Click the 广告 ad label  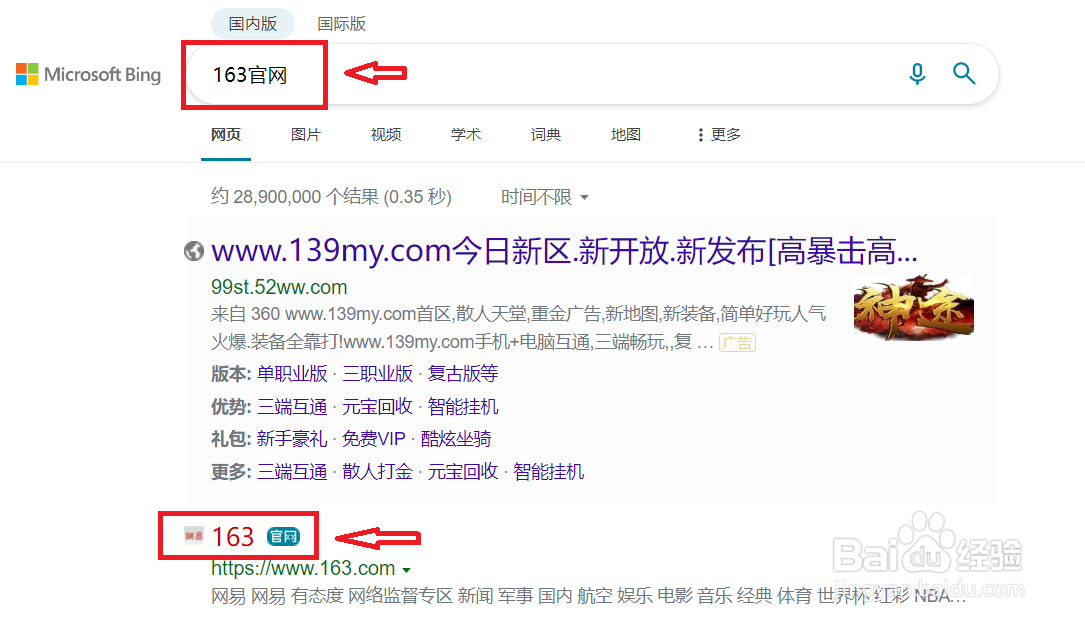(738, 343)
